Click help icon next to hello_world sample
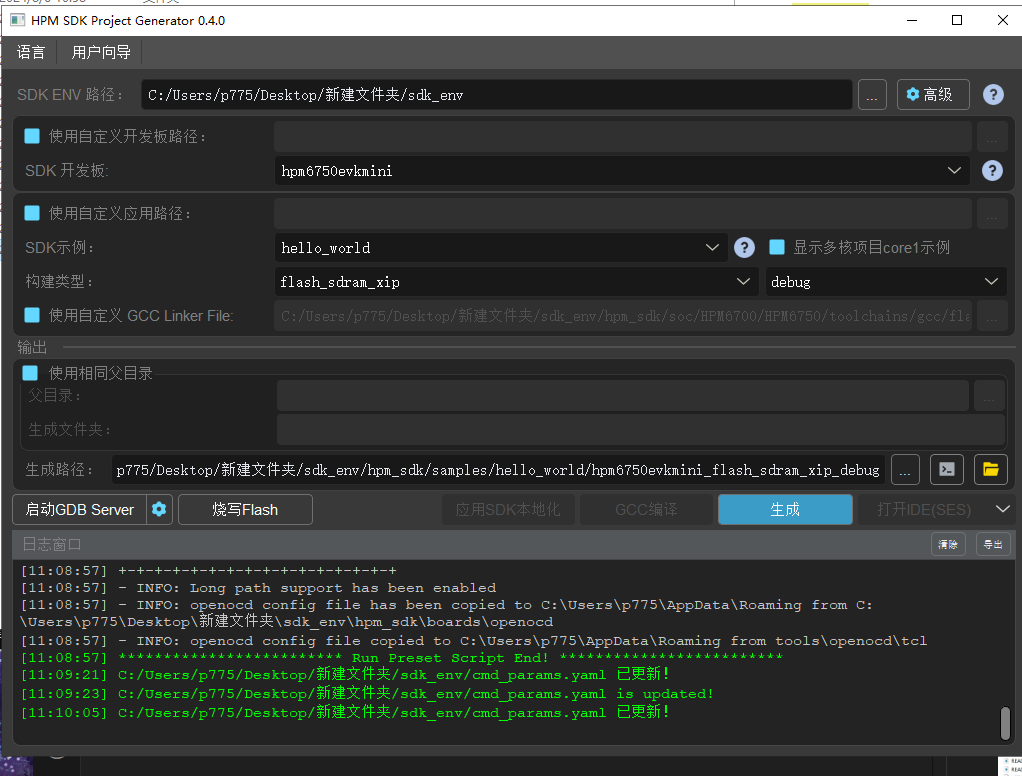Screen dimensions: 1022x776 click(744, 248)
